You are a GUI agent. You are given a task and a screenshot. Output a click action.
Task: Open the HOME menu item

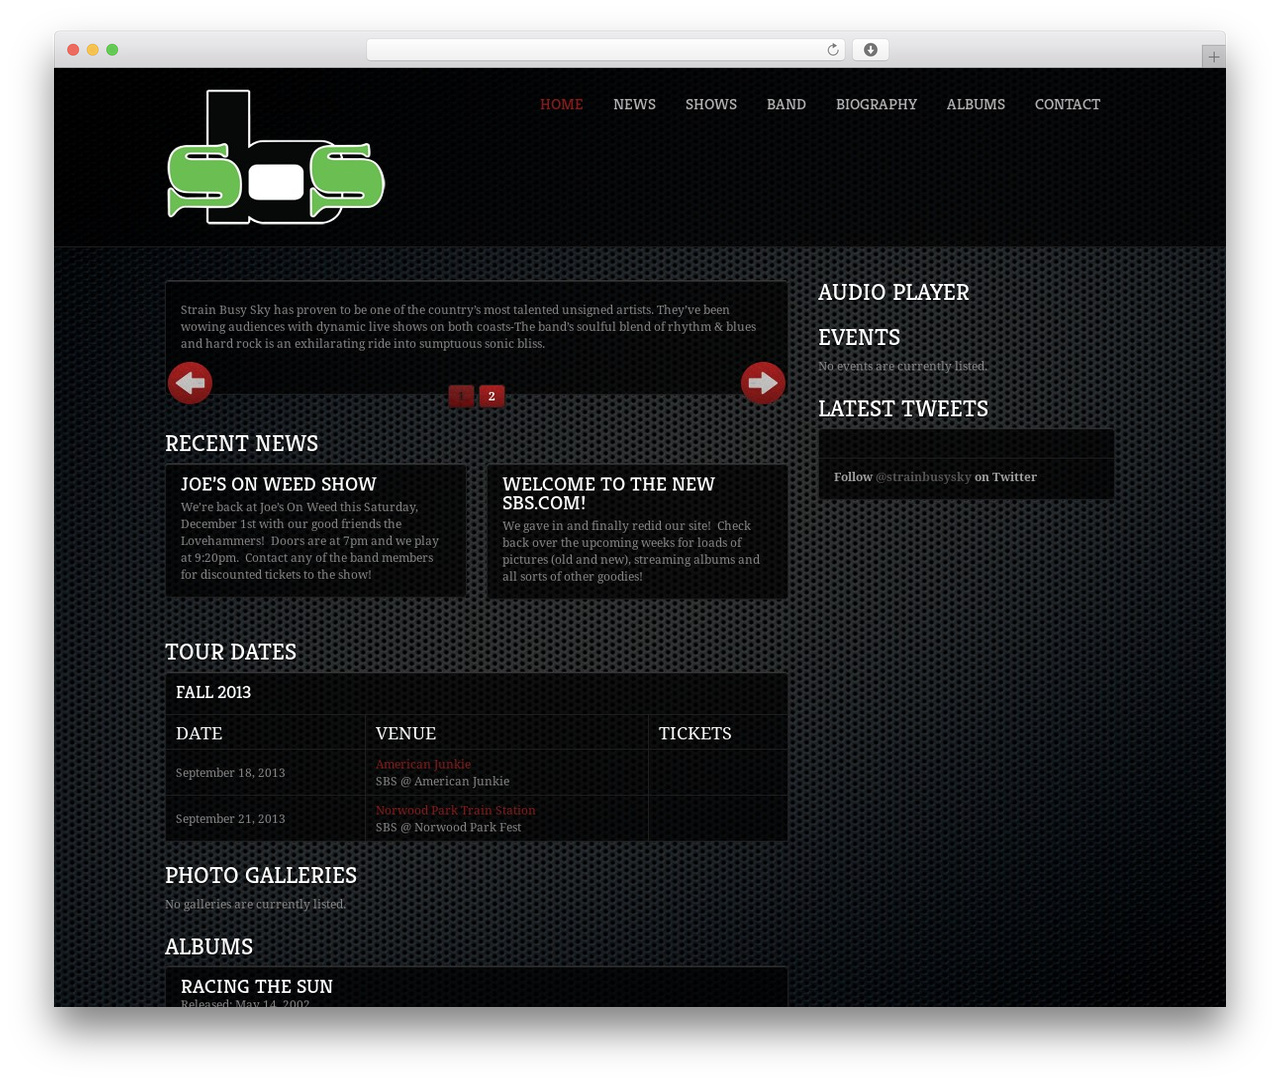(561, 104)
